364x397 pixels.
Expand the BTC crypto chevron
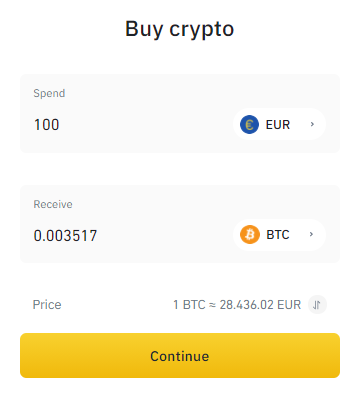click(311, 234)
